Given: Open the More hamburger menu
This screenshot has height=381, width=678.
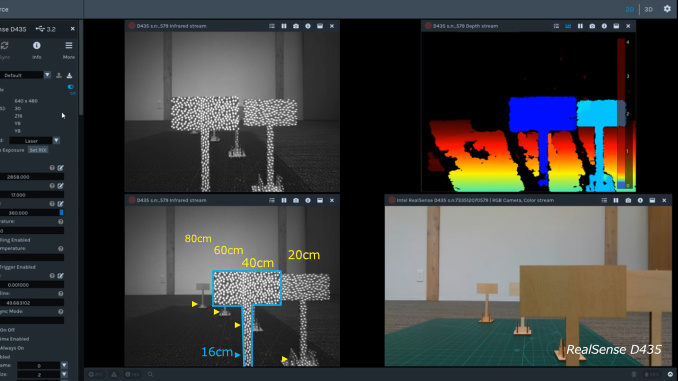Looking at the screenshot, I should (x=69, y=45).
